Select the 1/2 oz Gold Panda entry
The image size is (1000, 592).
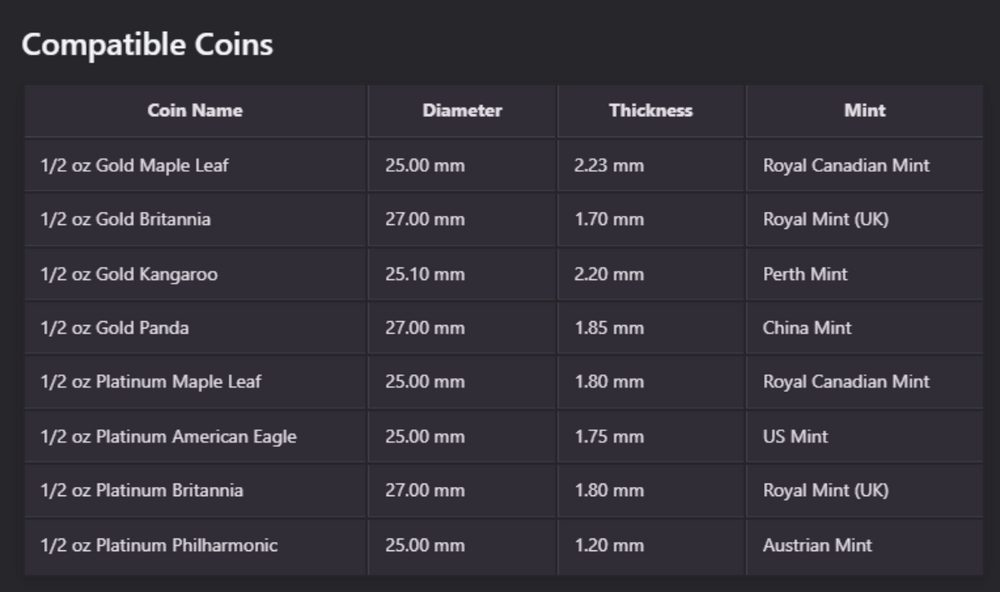tap(114, 328)
